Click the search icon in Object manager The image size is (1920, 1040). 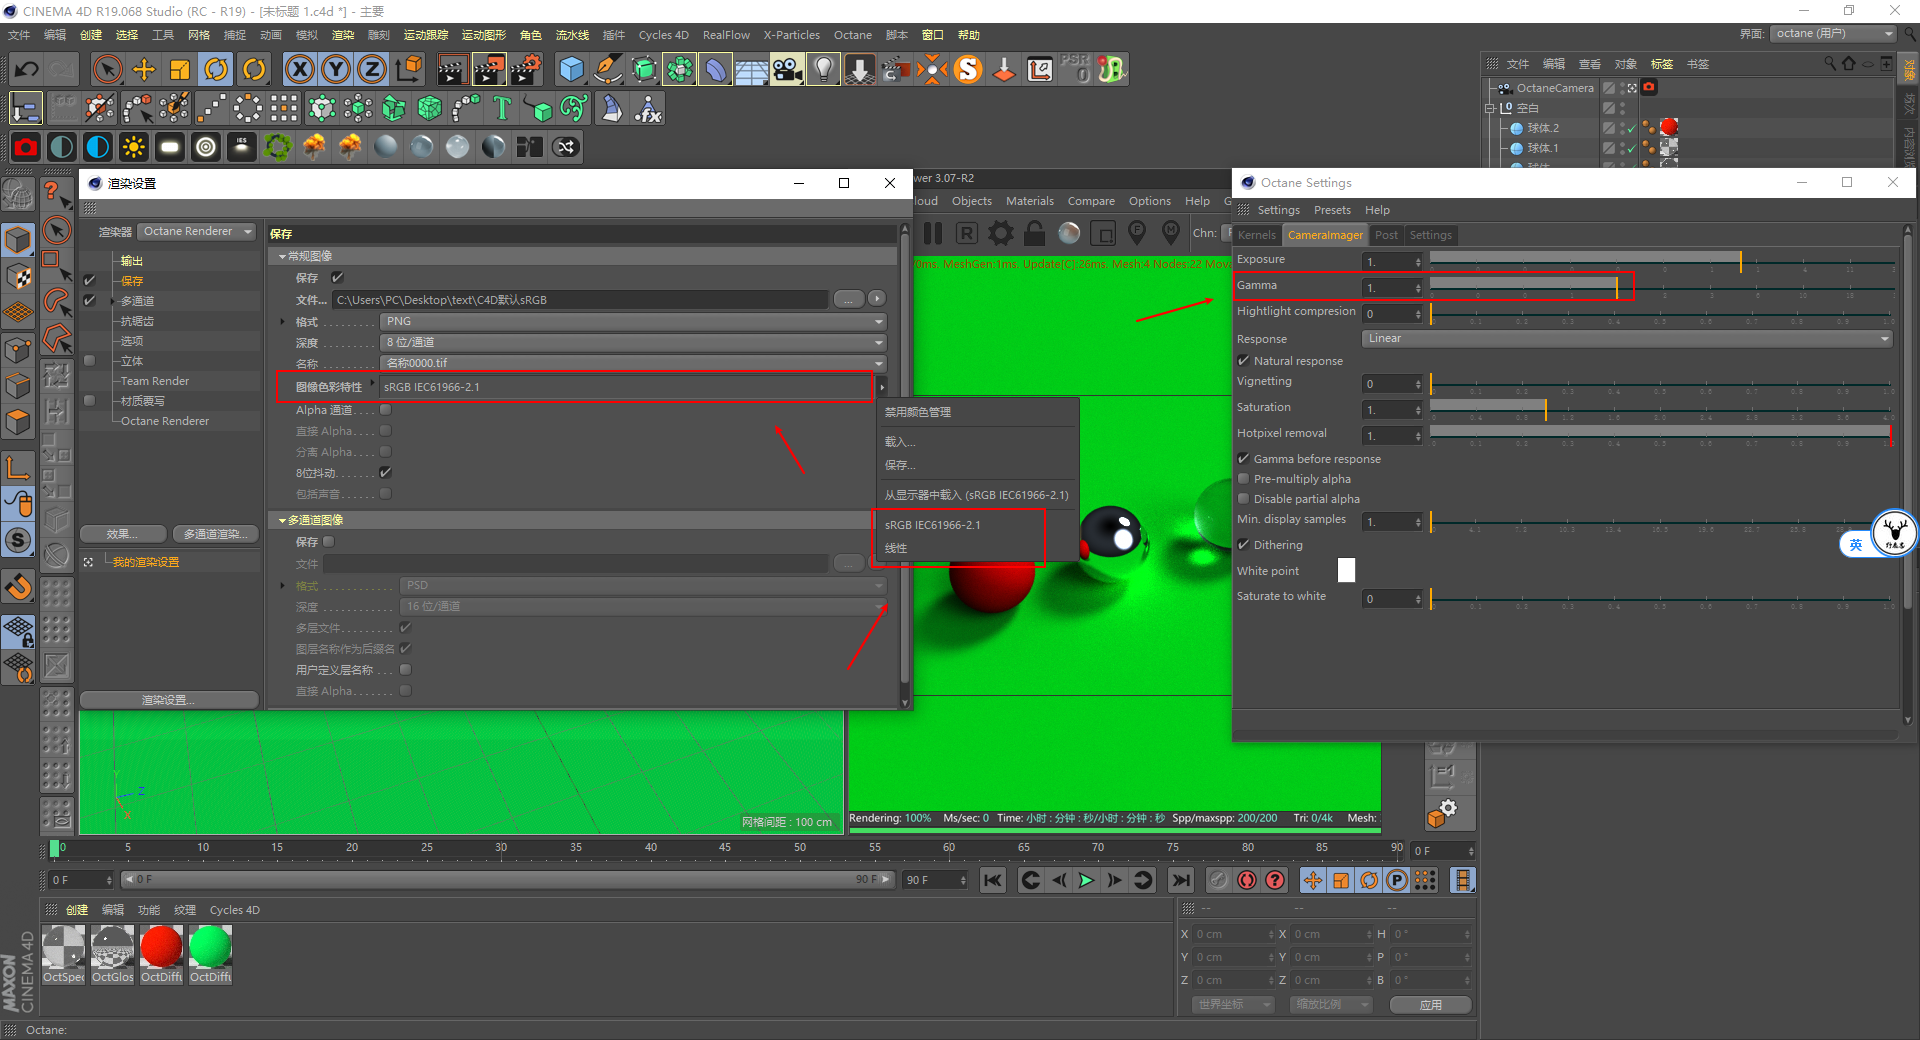1830,63
